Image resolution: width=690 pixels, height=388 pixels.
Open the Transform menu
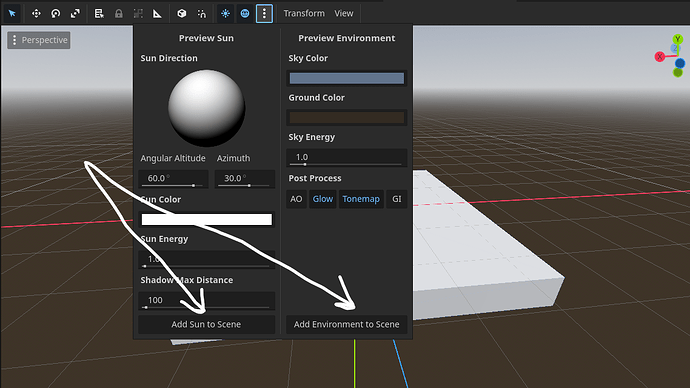304,14
